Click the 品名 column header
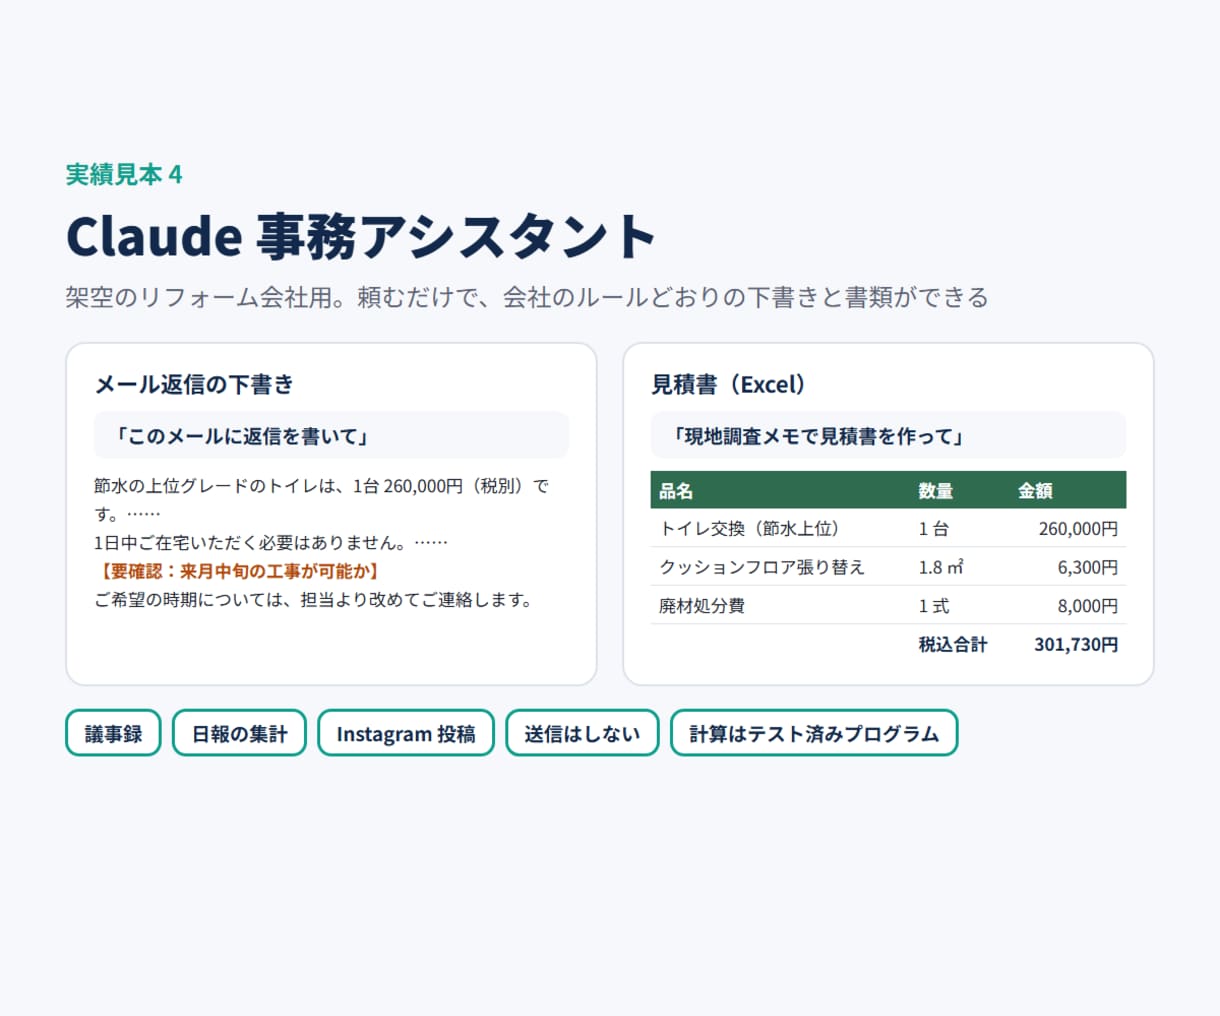 pos(676,490)
